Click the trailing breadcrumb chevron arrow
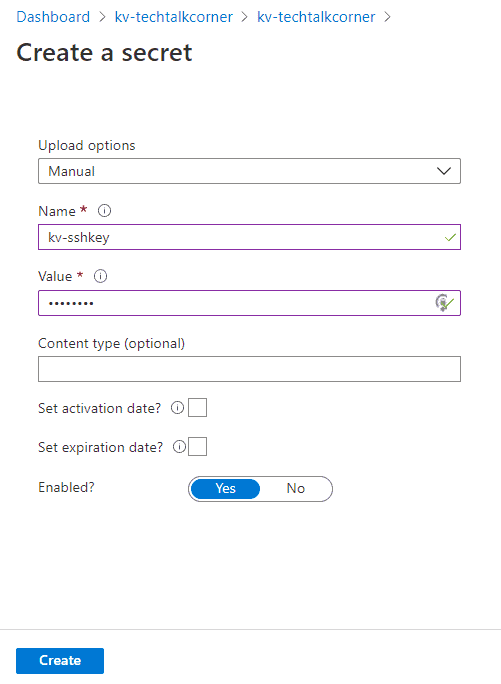Screen dimensions: 501x684 [387, 17]
